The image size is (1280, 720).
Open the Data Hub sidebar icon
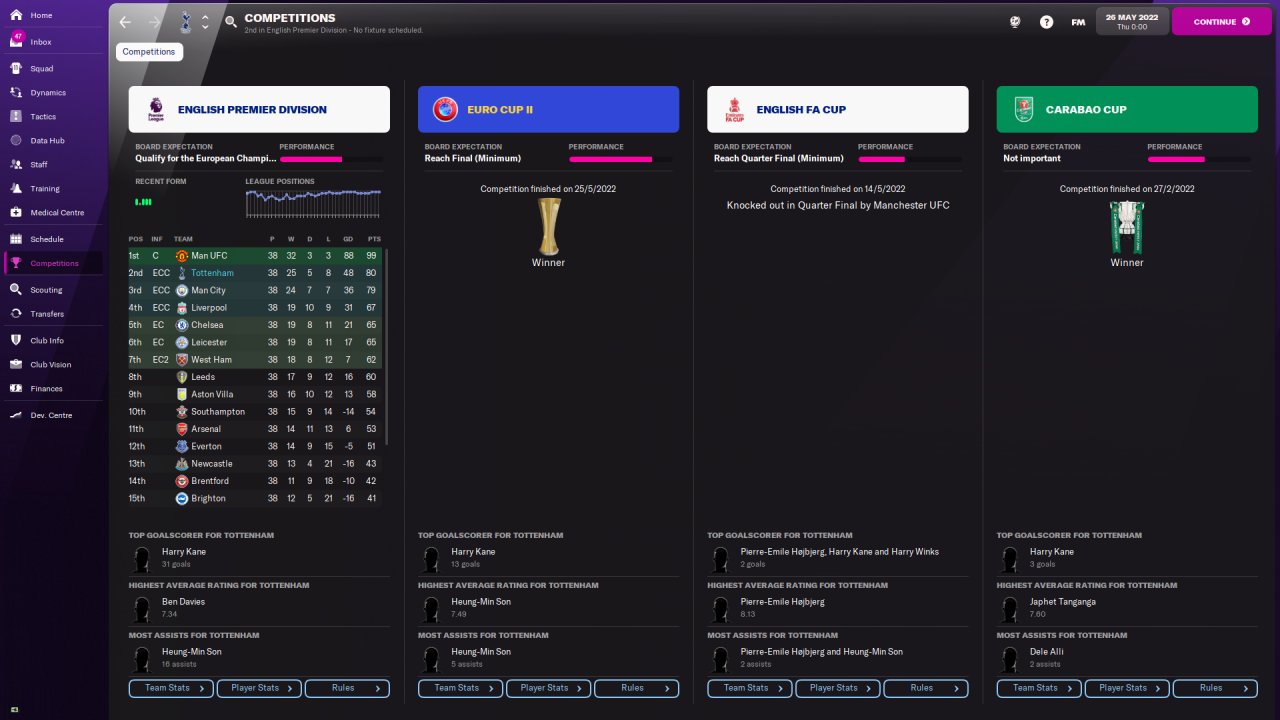(16, 141)
